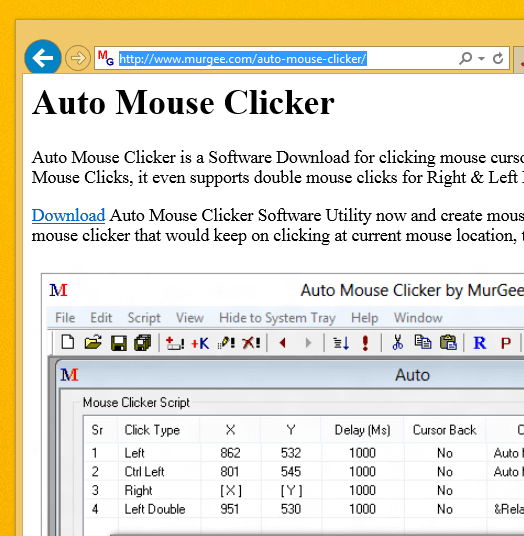Screen dimensions: 524x536
Task: Click the Y value 530 cell
Action: (291, 509)
